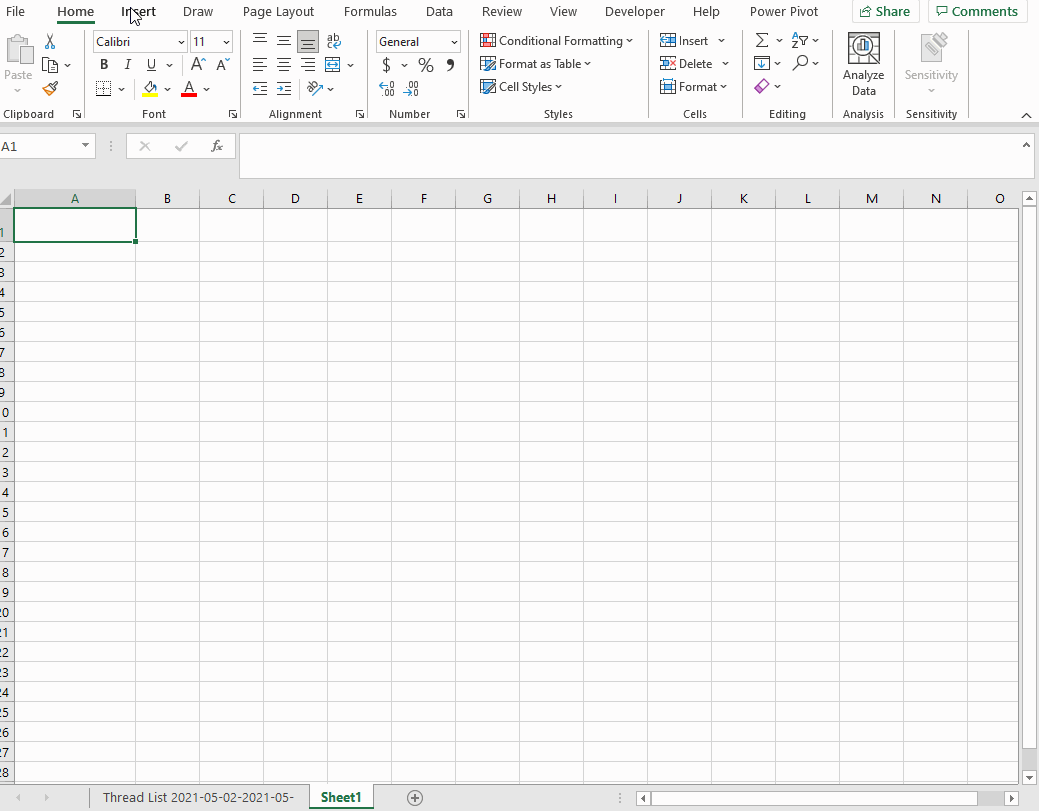Select the Sheet1 worksheet tab
This screenshot has height=811, width=1039.
tap(341, 797)
